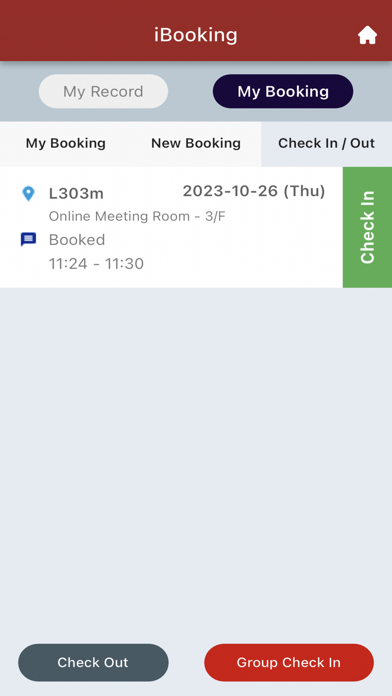Tap the Check Out button
The width and height of the screenshot is (392, 696).
click(x=93, y=662)
